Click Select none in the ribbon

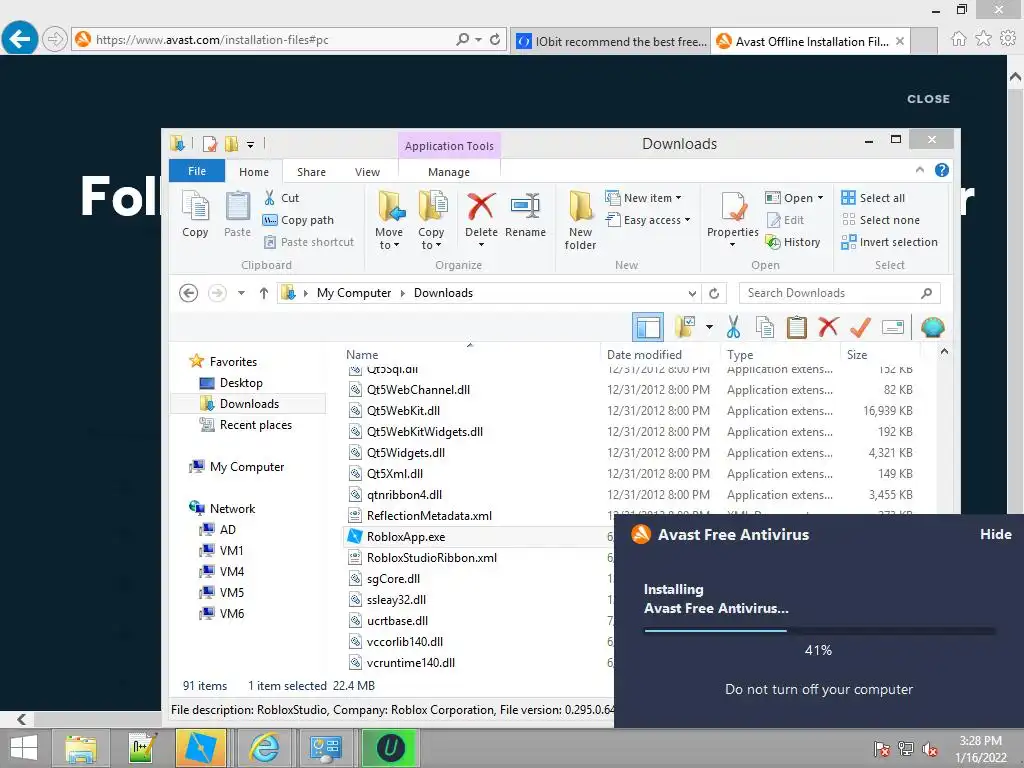click(x=880, y=220)
